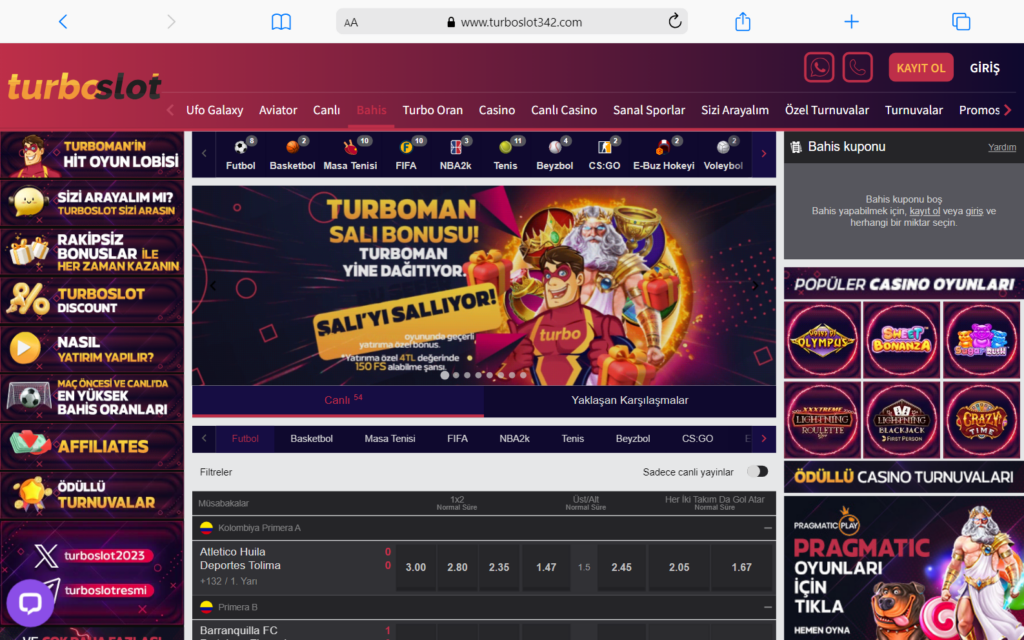Show more sports icons to the right

763,154
